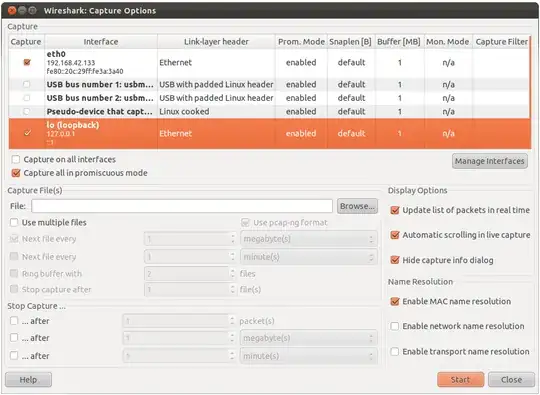Image resolution: width=540 pixels, height=395 pixels.
Task: Click the Prom. Mode column header
Action: 301,42
